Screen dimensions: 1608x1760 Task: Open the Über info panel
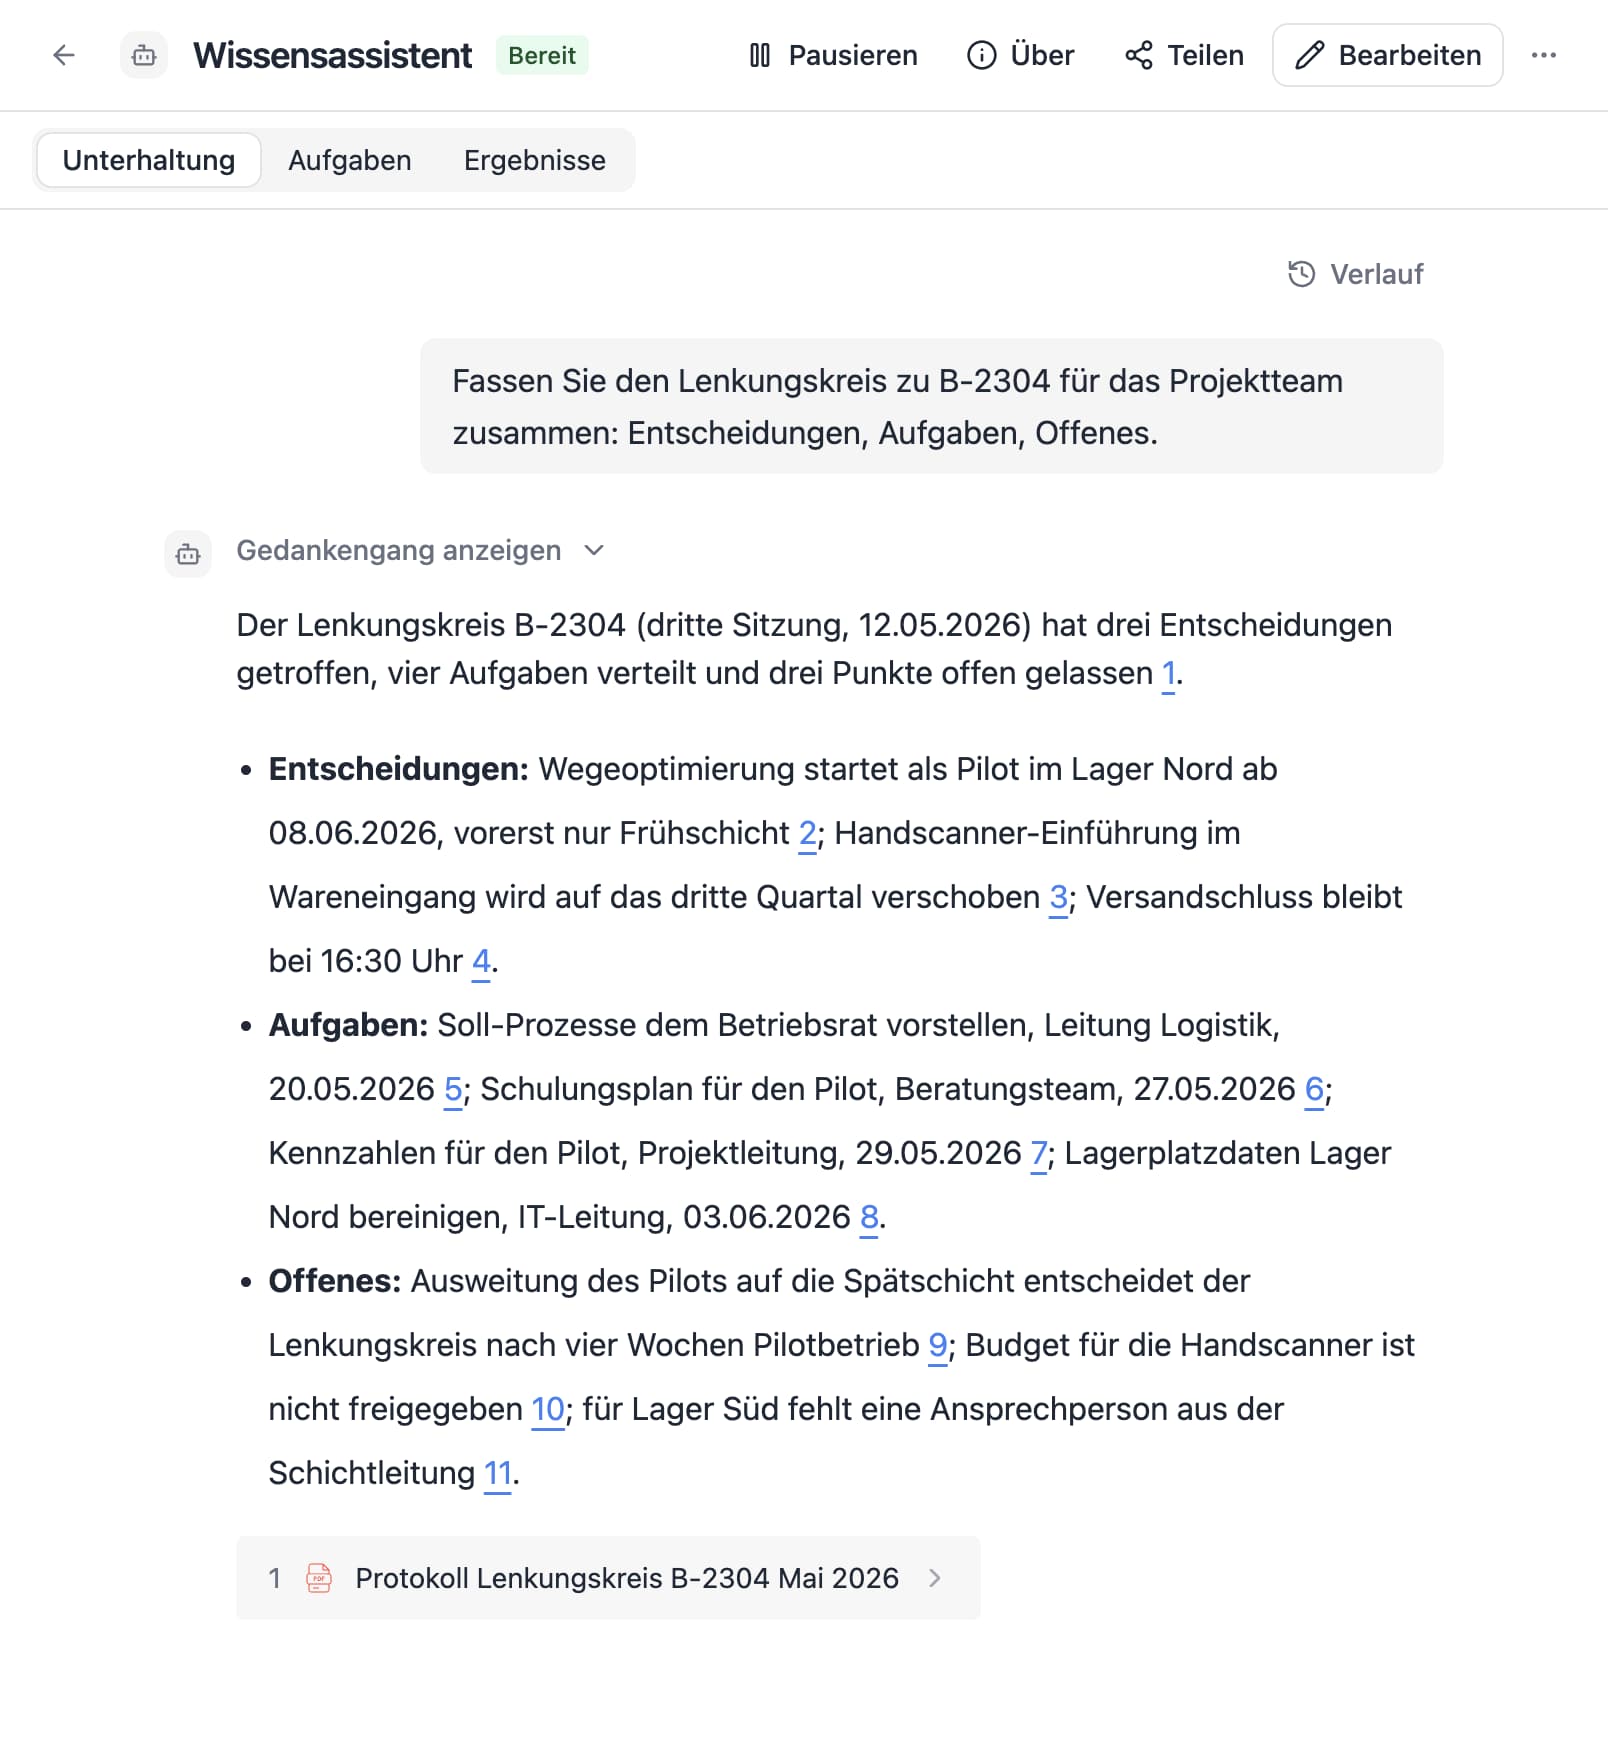pyautogui.click(x=1021, y=55)
